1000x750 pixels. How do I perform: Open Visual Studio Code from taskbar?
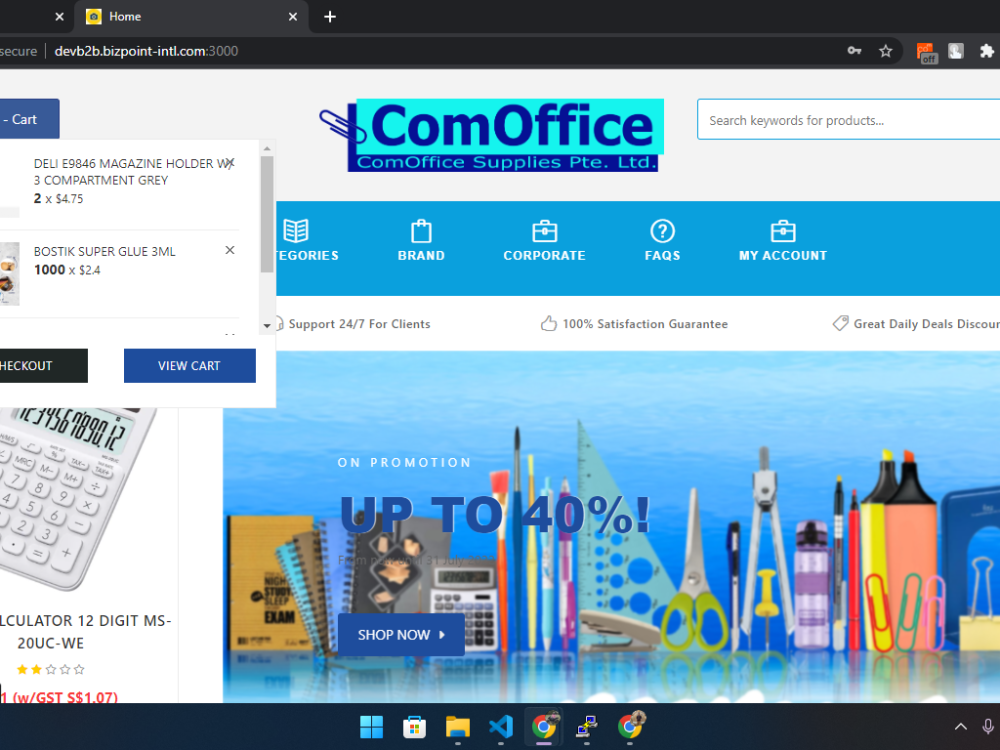[501, 726]
